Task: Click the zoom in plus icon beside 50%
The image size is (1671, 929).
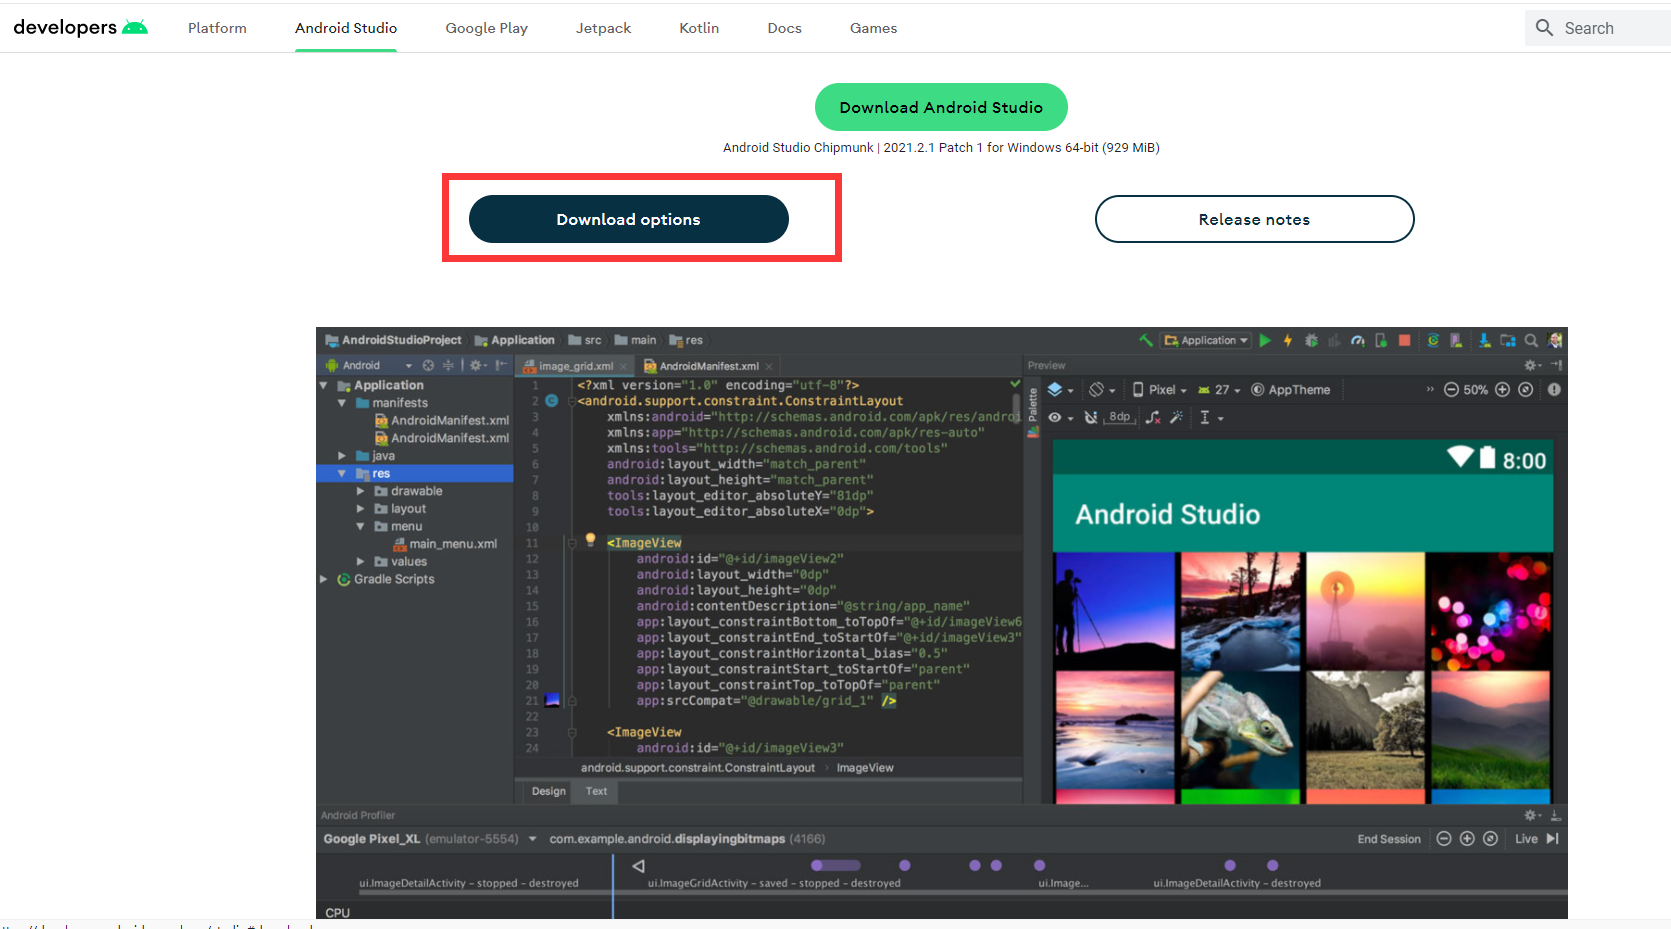Action: pos(1502,390)
